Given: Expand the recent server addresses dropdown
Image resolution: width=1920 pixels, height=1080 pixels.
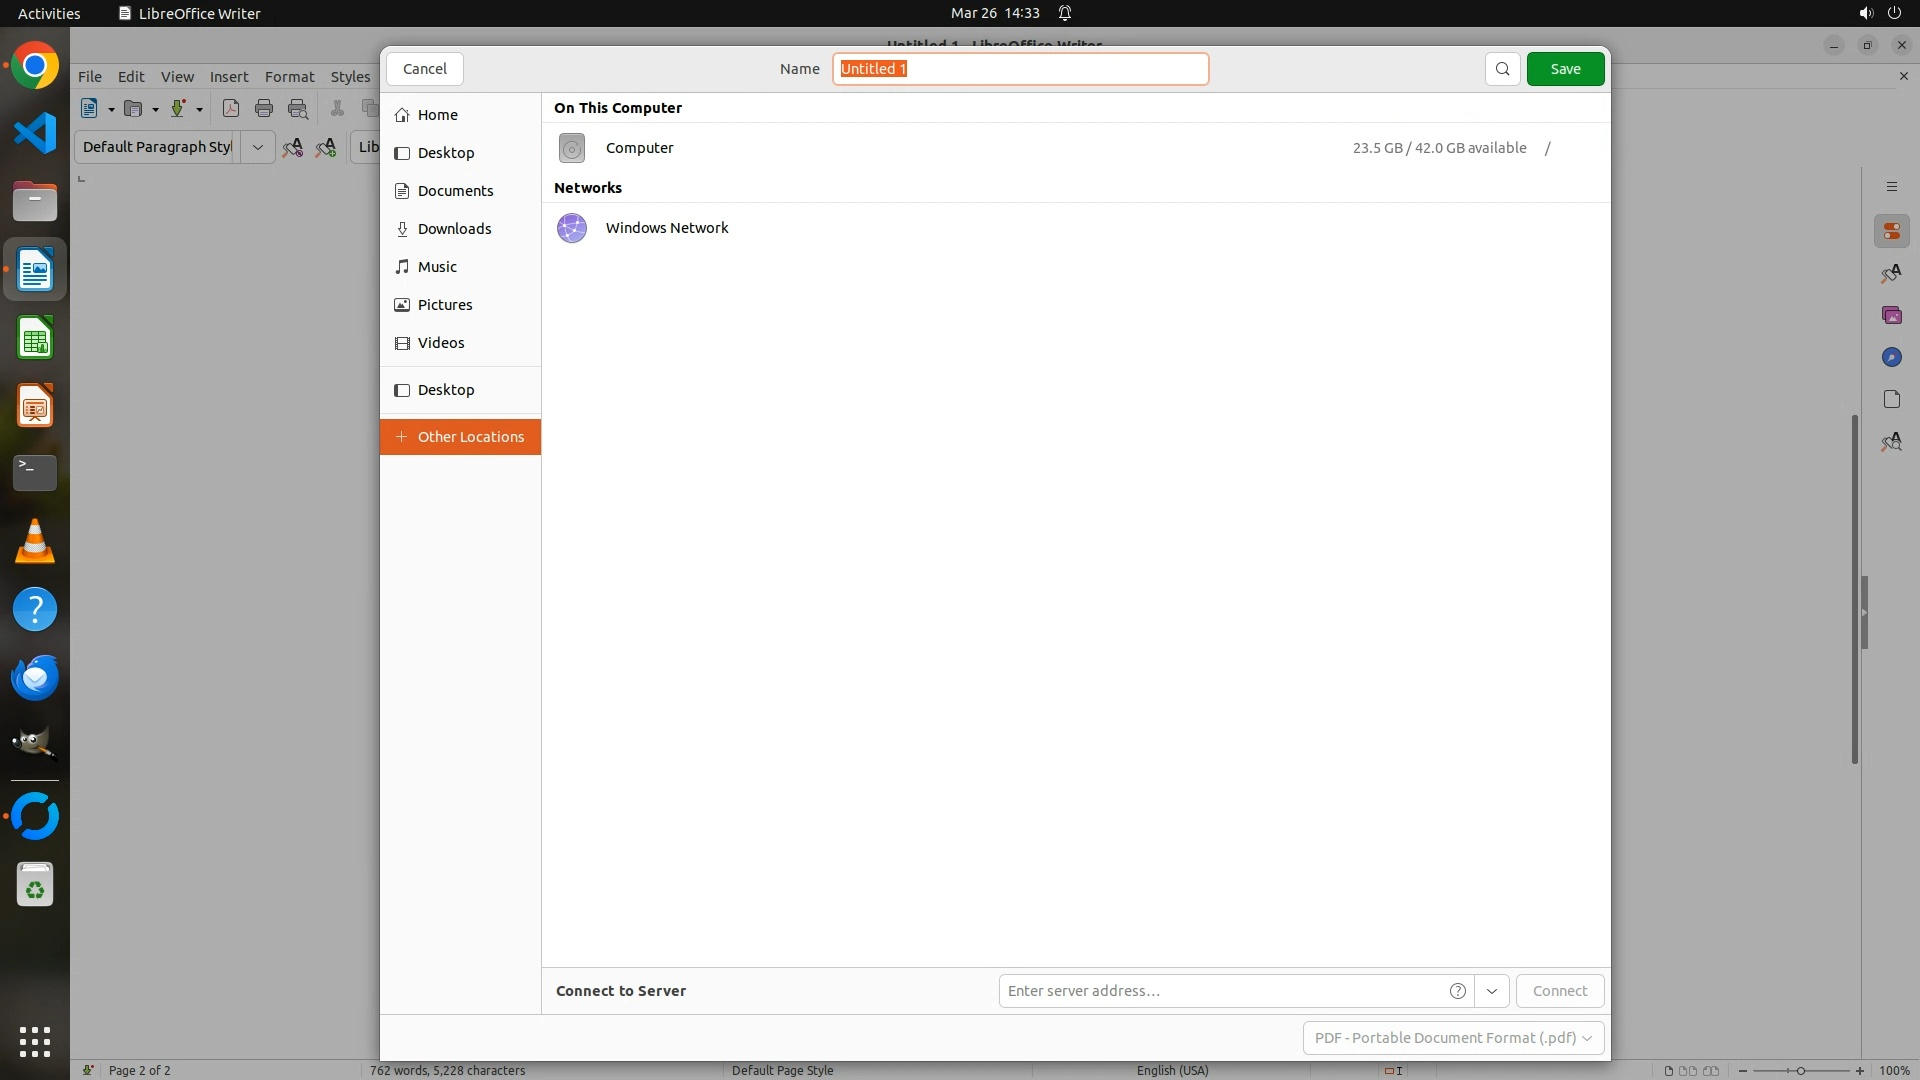Looking at the screenshot, I should (x=1491, y=991).
